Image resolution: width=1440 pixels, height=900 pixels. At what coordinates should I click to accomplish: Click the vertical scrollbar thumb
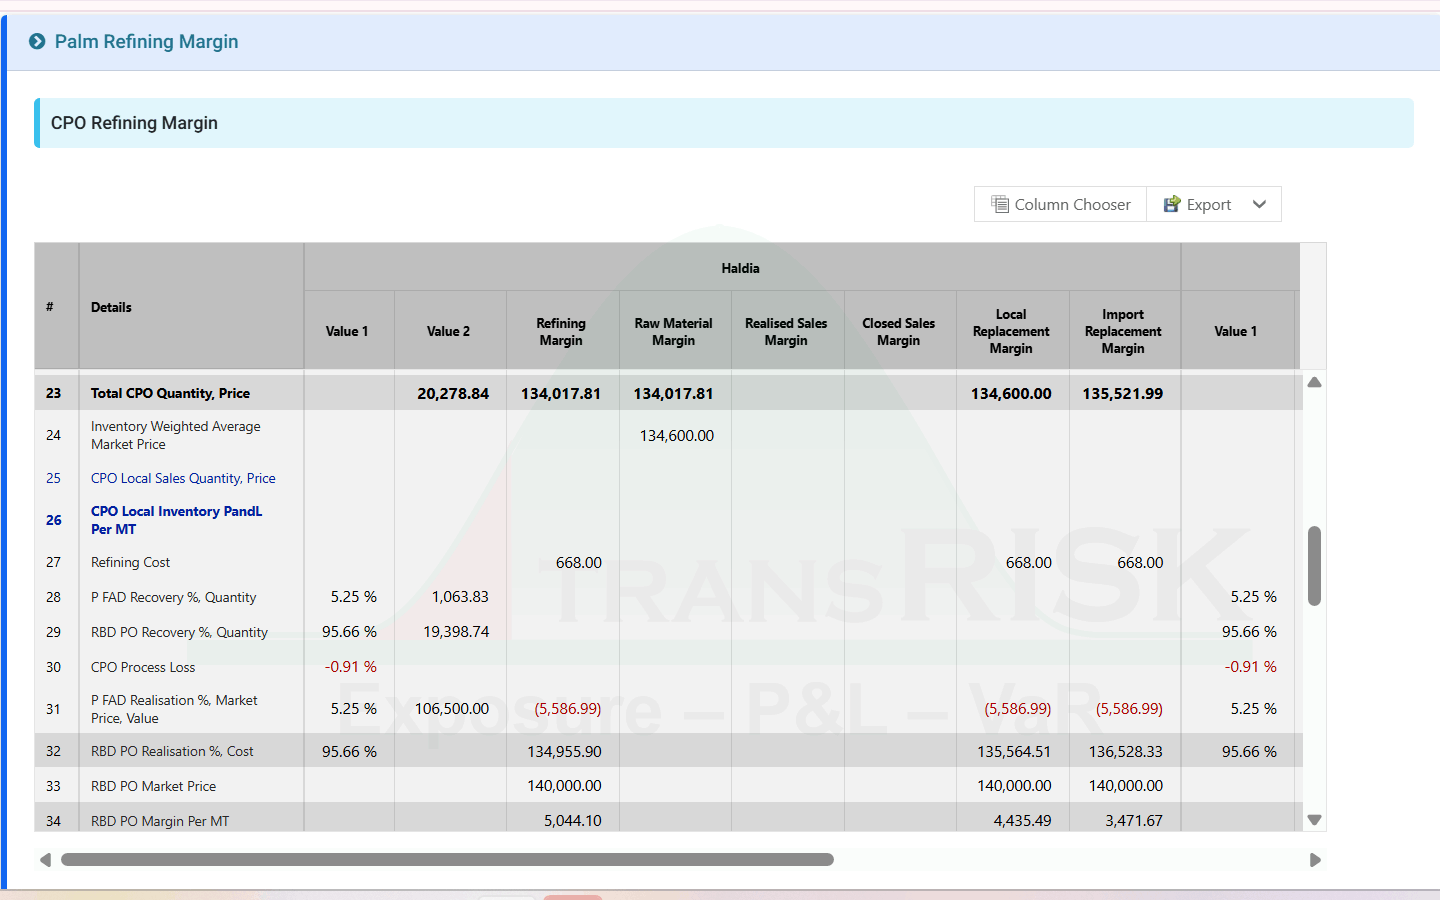1315,566
